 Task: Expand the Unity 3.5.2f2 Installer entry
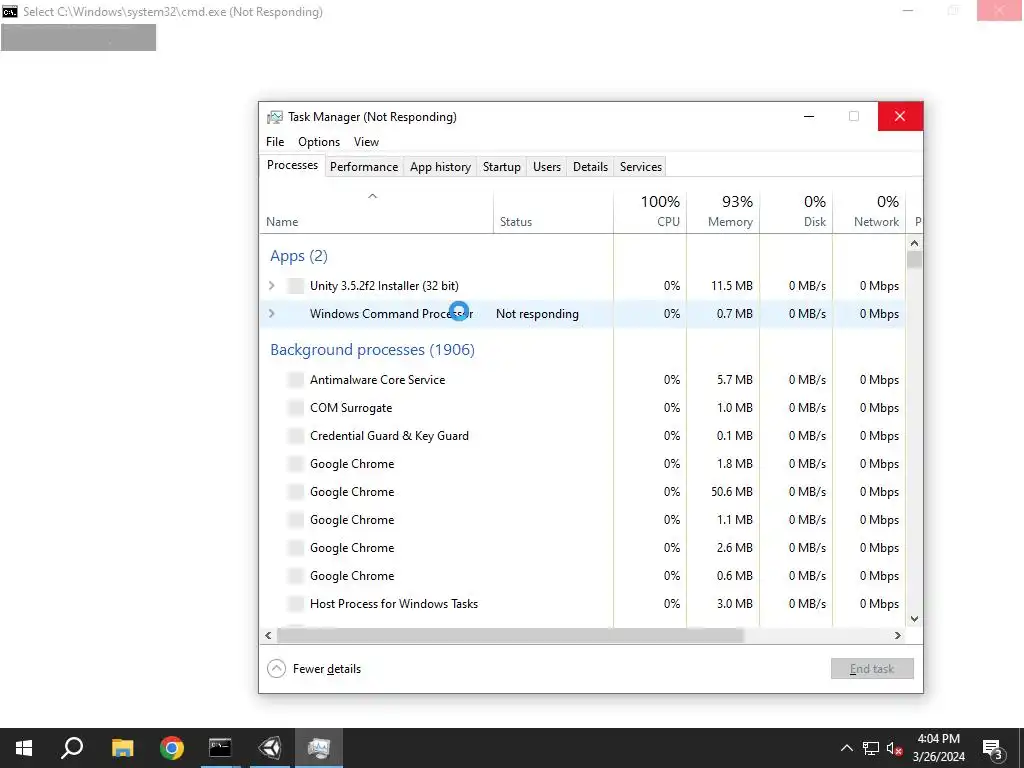pyautogui.click(x=272, y=285)
